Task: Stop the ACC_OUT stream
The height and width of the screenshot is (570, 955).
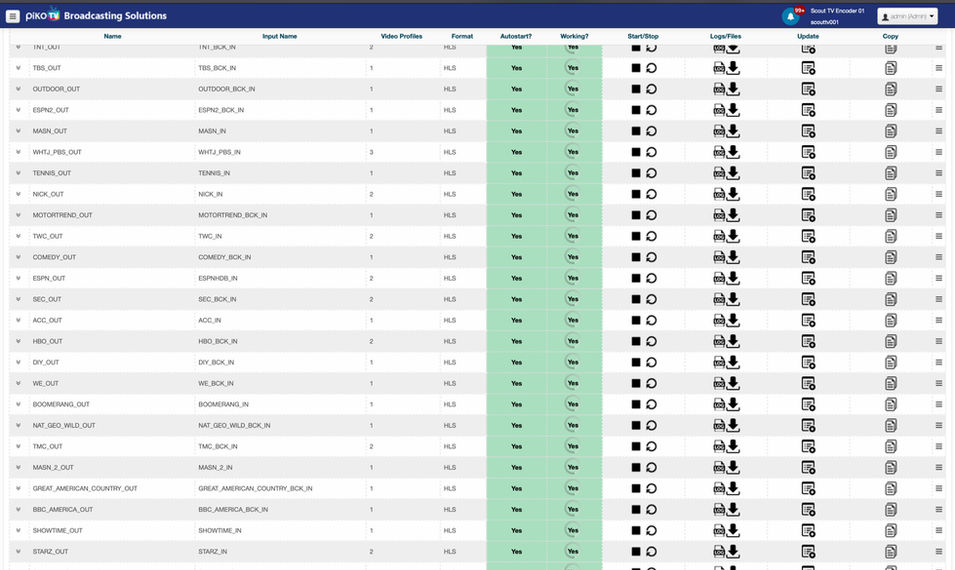Action: [636, 320]
